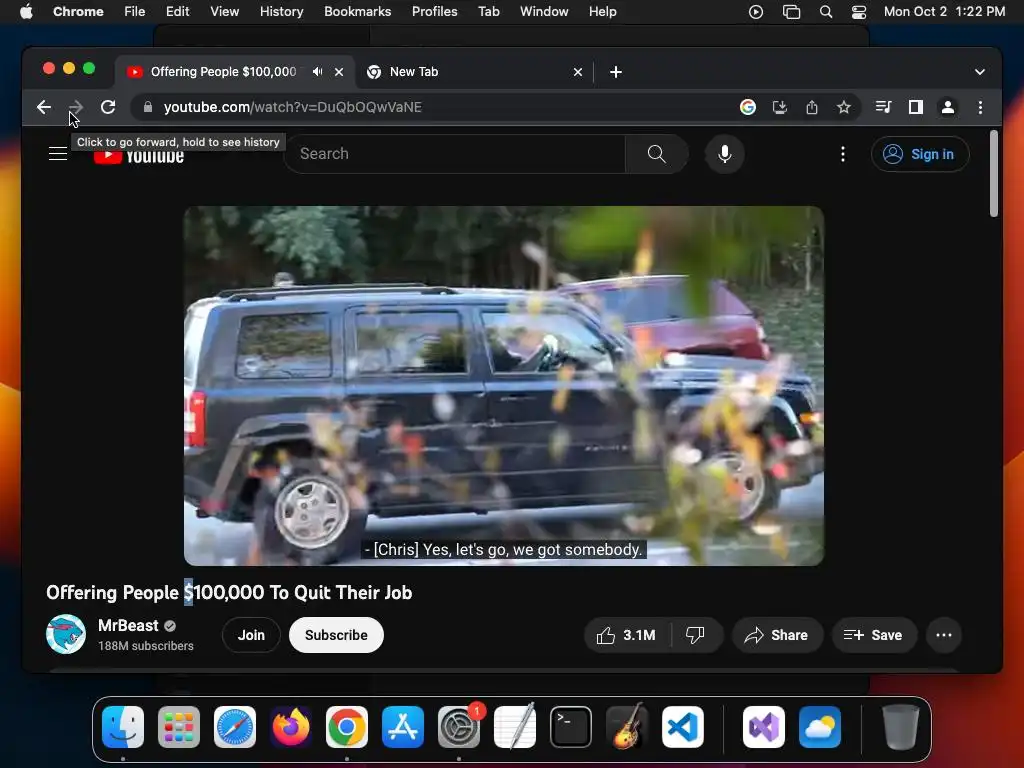The image size is (1024, 768).
Task: Focus the YouTube Search field
Action: [455, 154]
